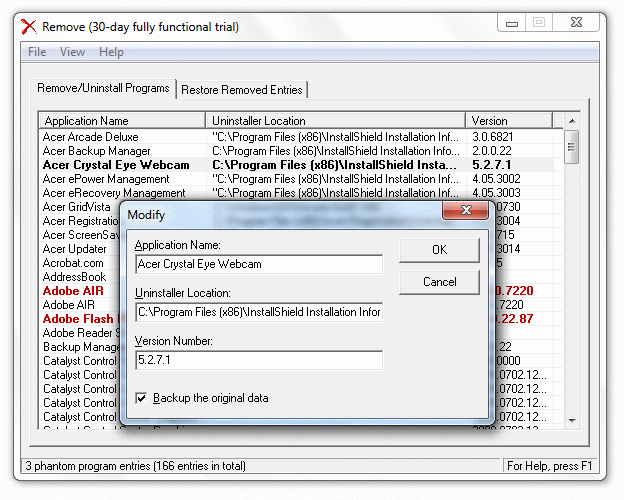
Task: Sort by Application Name column header
Action: pyautogui.click(x=122, y=121)
